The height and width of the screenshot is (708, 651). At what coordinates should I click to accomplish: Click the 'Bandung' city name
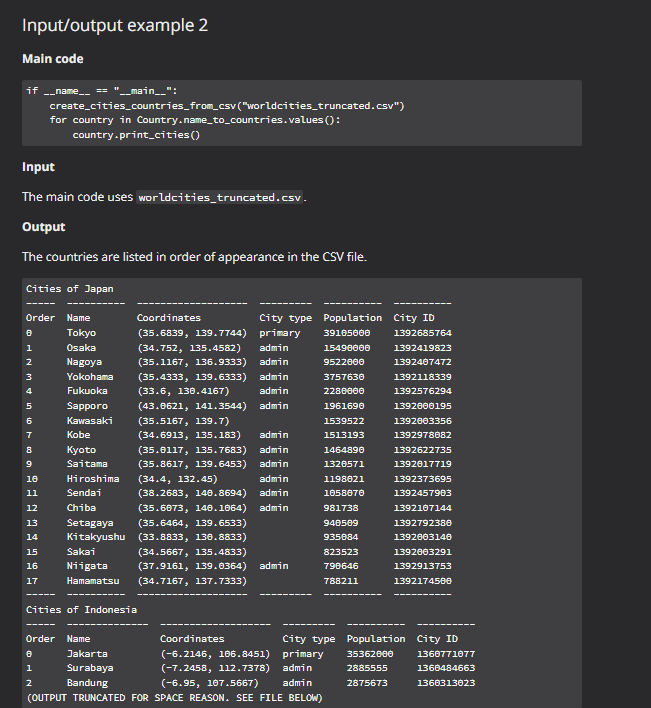[87, 682]
